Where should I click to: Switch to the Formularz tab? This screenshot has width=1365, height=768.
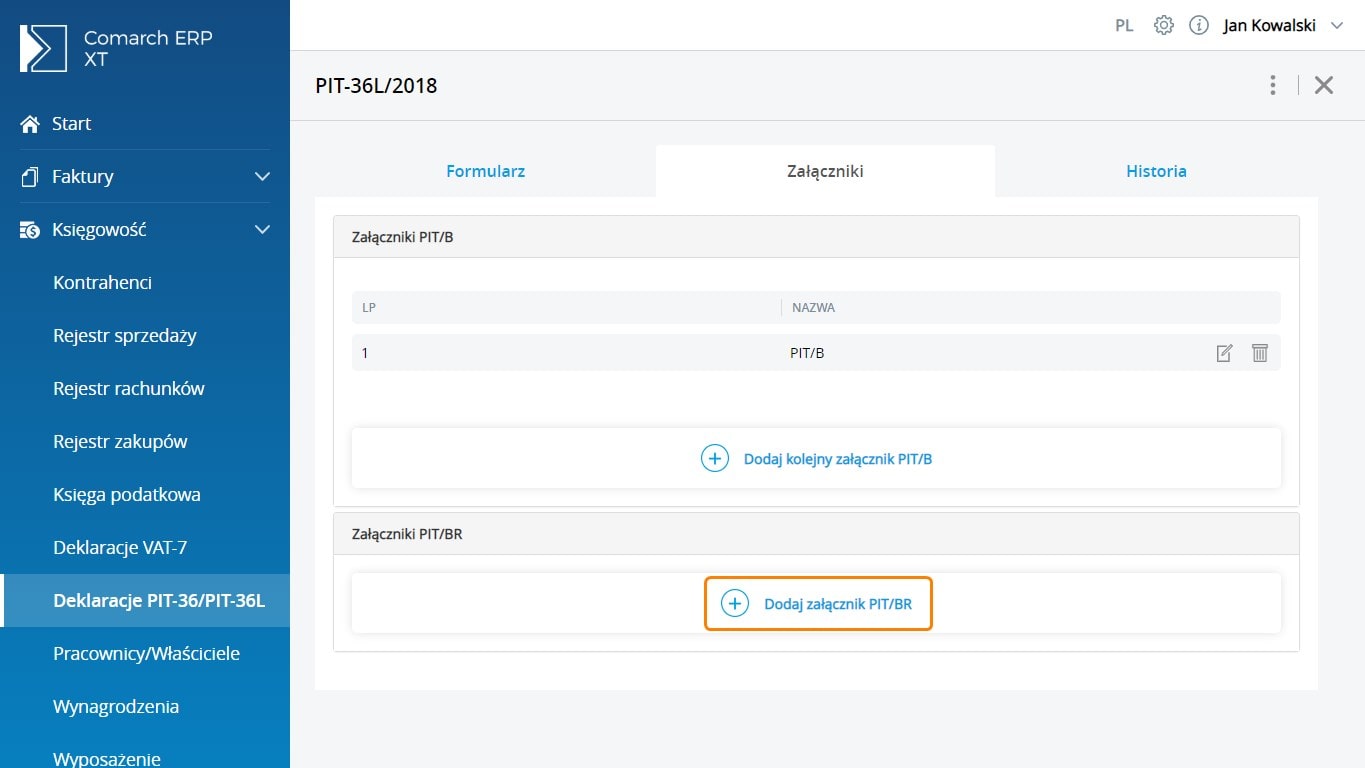tap(485, 171)
